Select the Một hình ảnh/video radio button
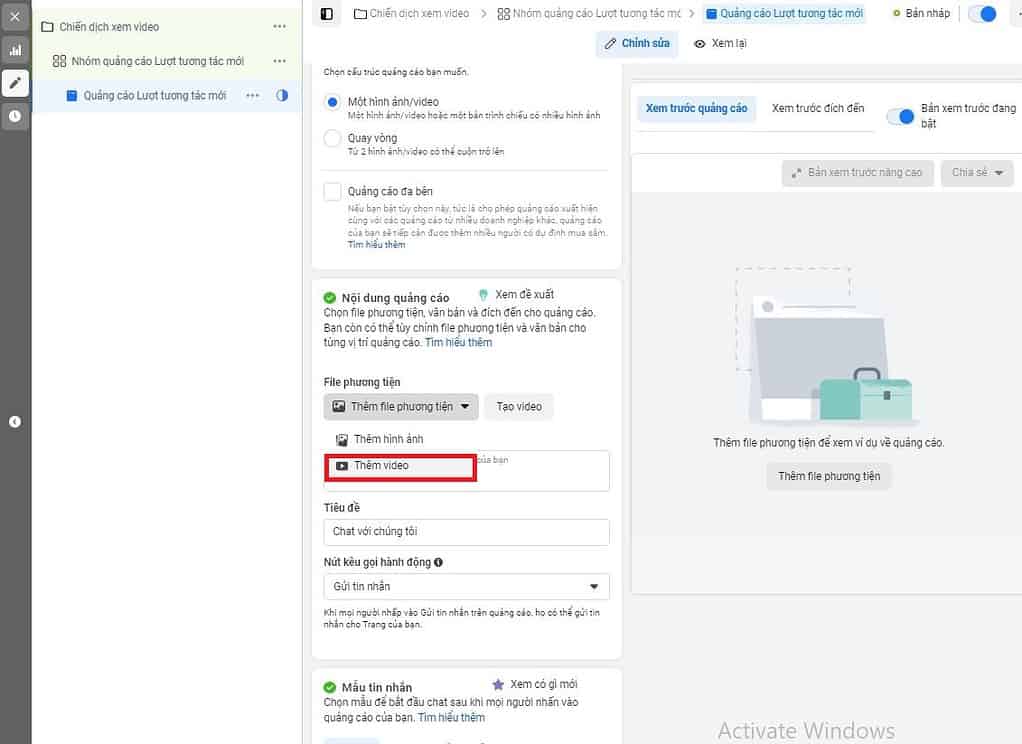 tap(333, 102)
